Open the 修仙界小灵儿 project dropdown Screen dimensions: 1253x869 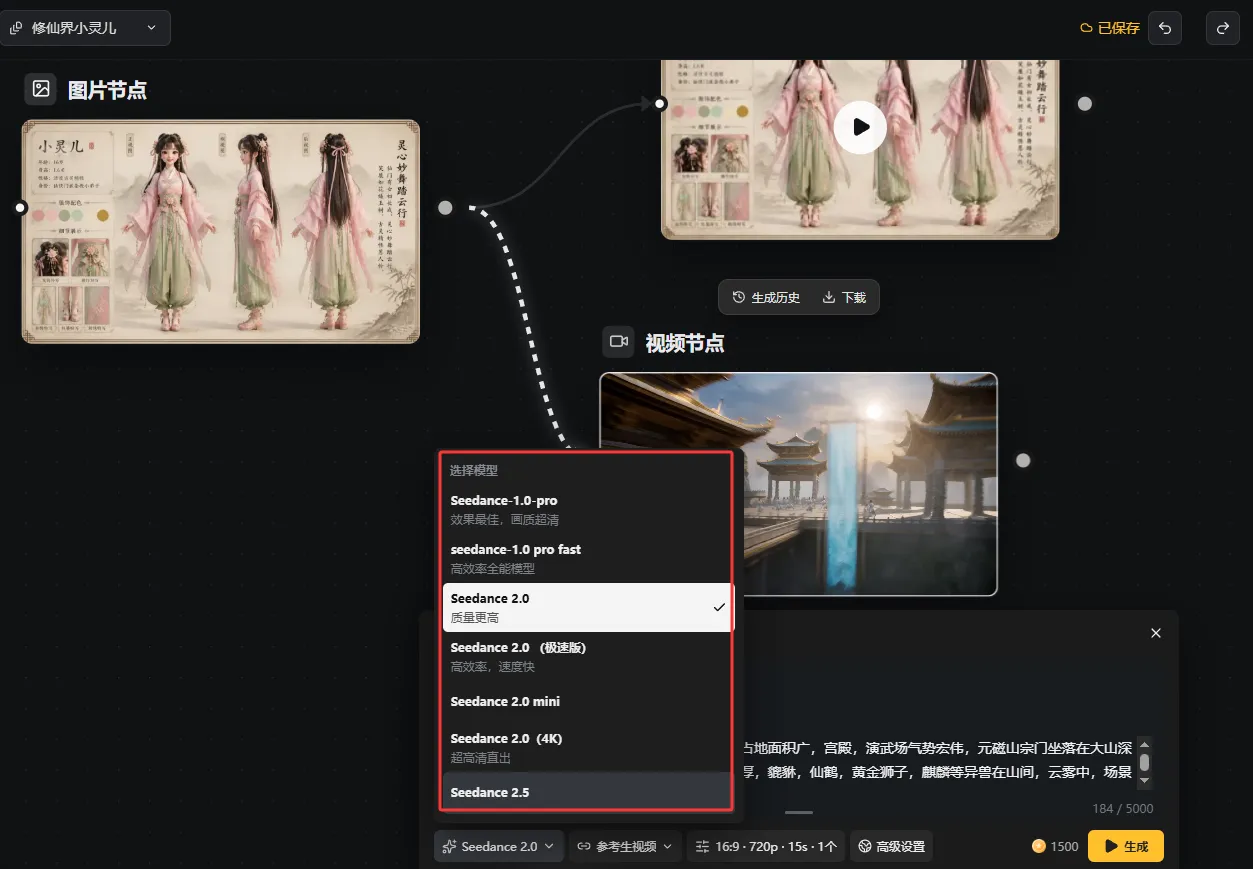click(x=84, y=28)
